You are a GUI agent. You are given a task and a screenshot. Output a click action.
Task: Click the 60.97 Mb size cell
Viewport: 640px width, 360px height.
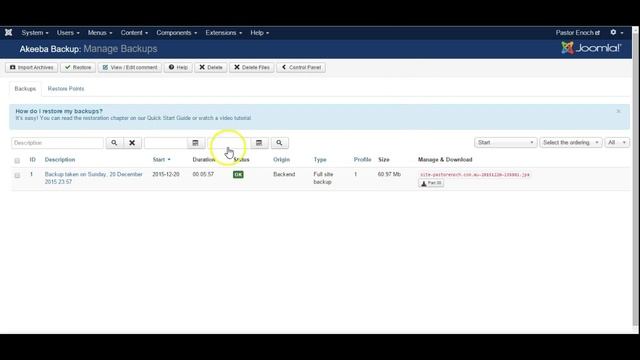[x=389, y=174]
